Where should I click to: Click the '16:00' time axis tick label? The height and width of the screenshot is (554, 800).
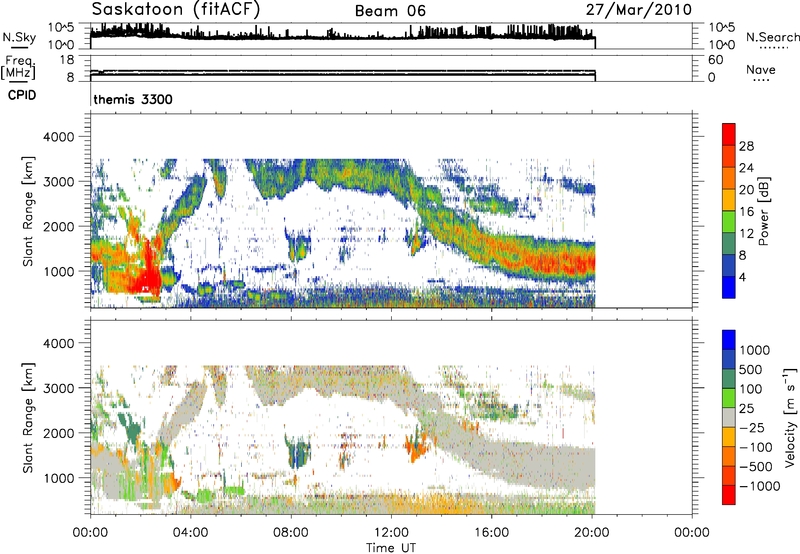click(491, 533)
